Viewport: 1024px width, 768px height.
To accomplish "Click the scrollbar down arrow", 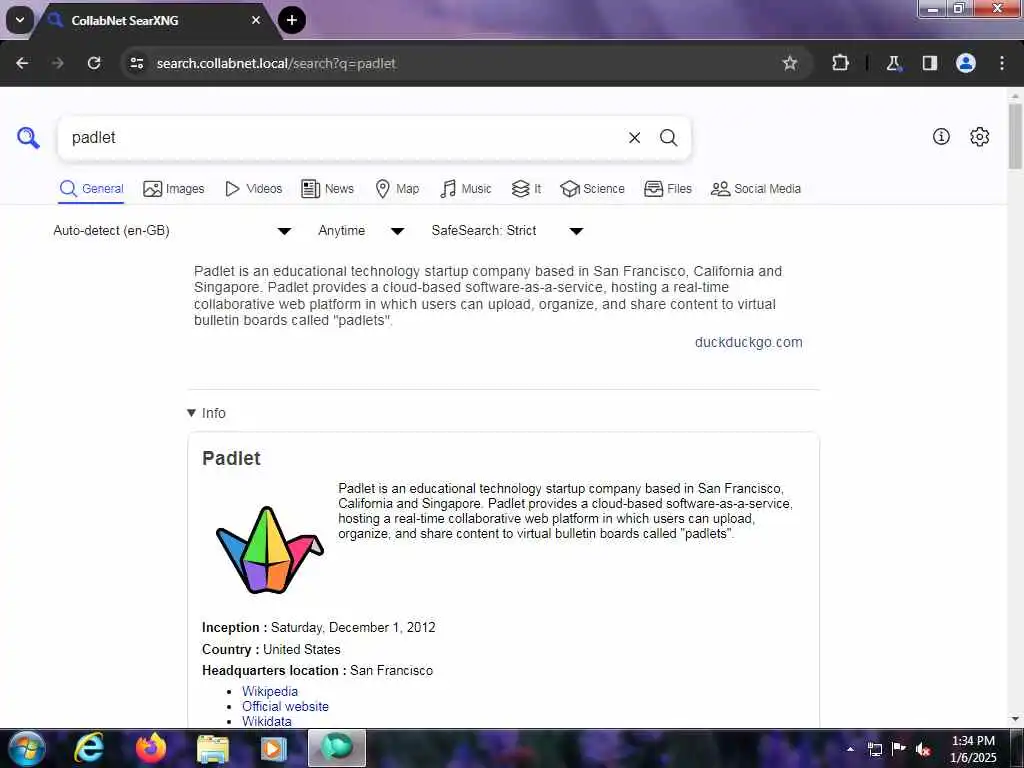I will coord(1016,719).
